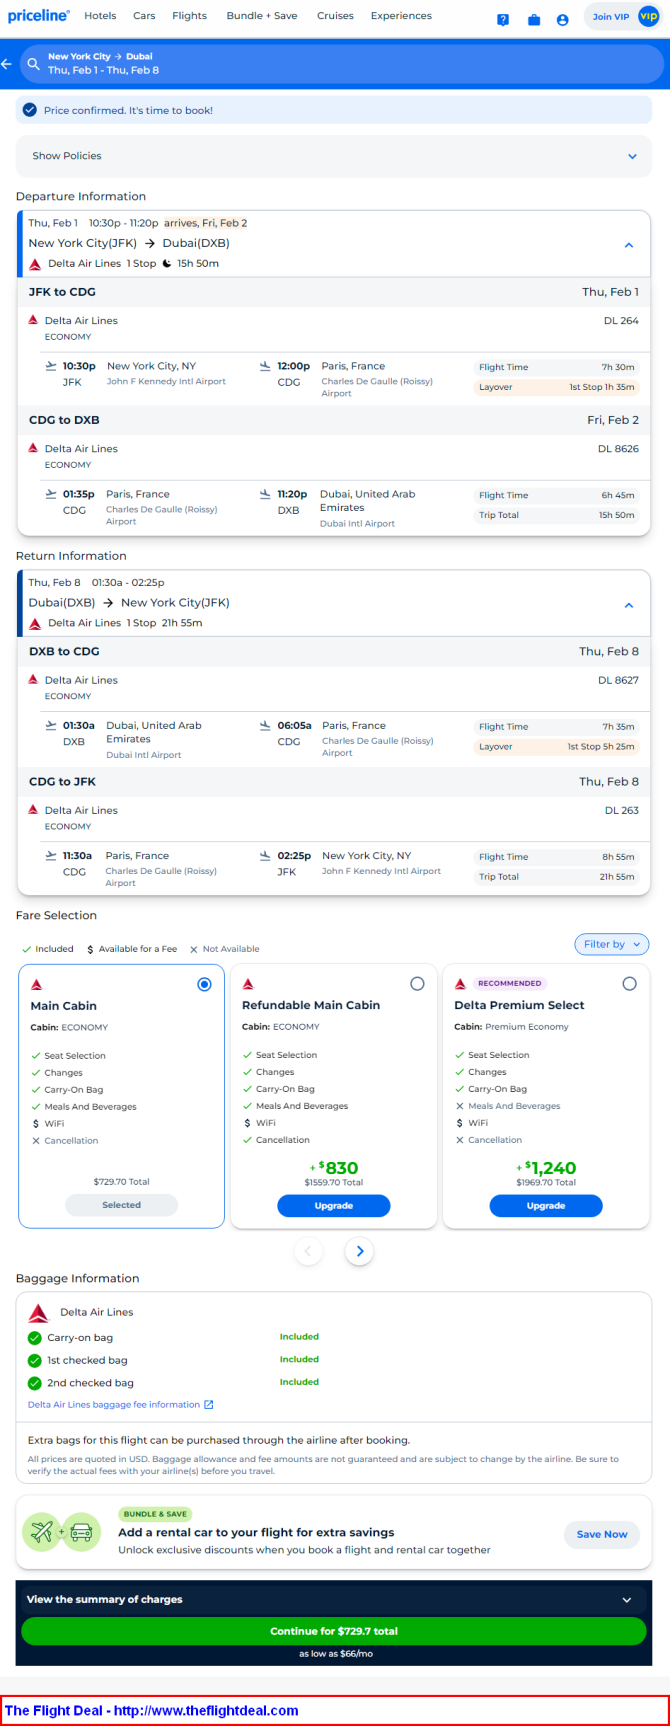Viewport: 670px width, 1726px height.
Task: Select the Main Cabin fare radio button
Action: pos(205,985)
